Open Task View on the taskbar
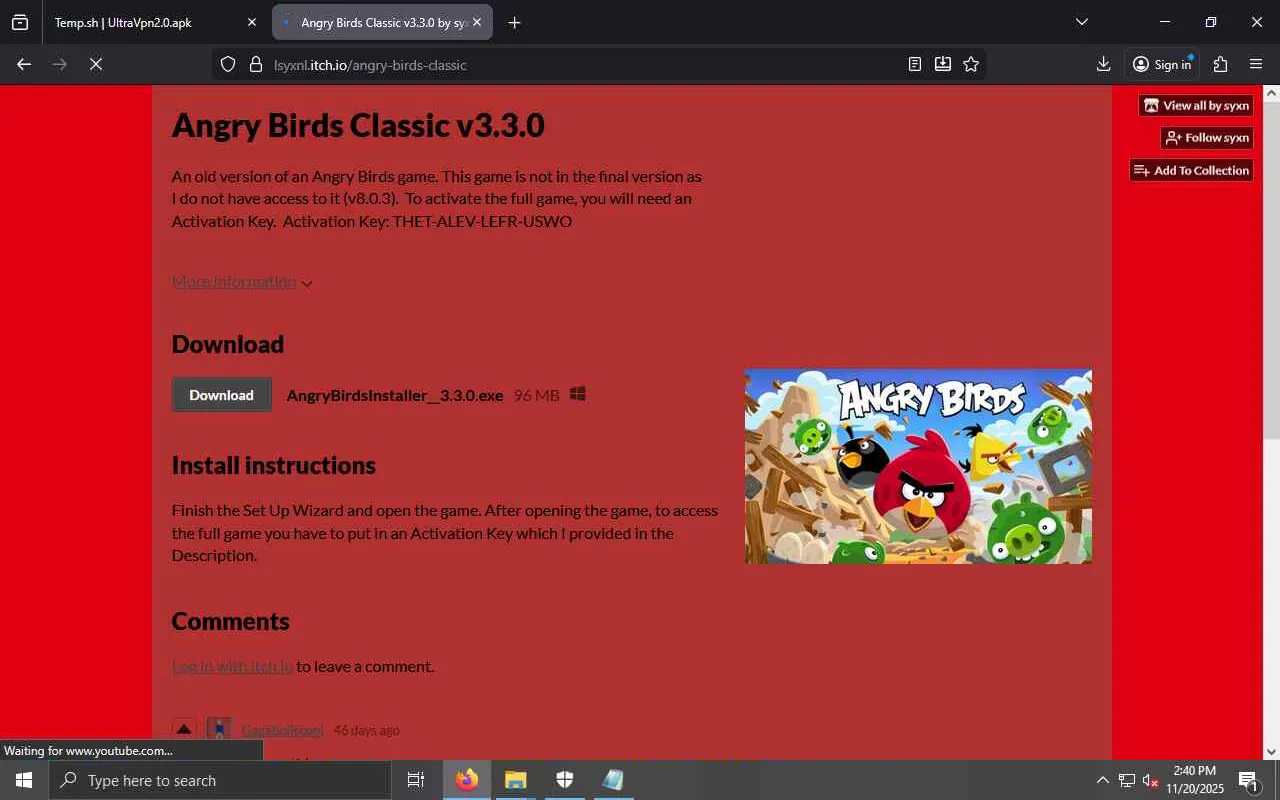1280x800 pixels. tap(416, 780)
